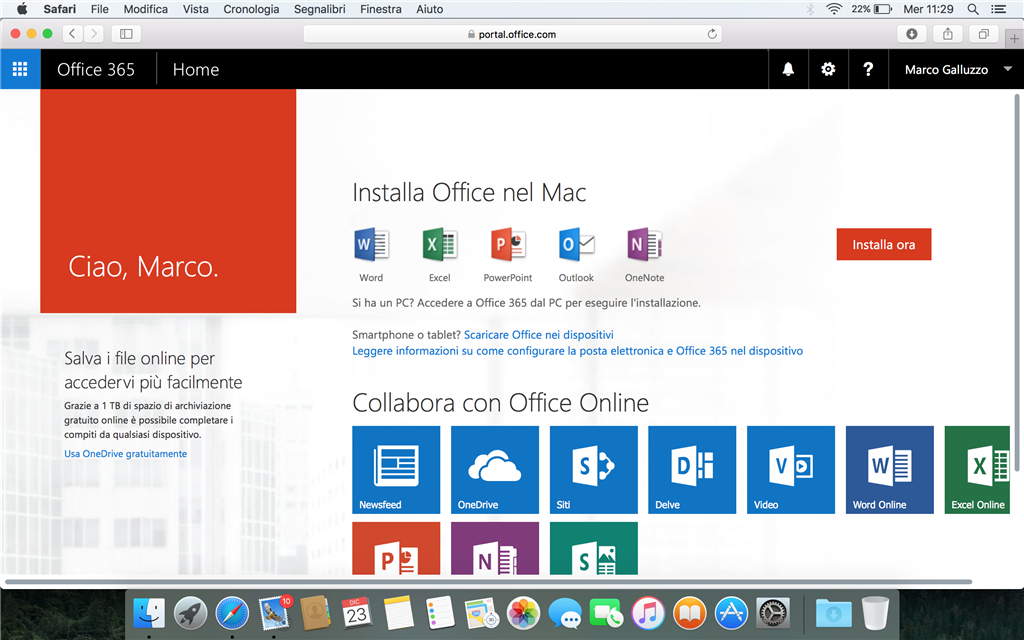Image resolution: width=1024 pixels, height=640 pixels.
Task: Click Safari's share icon
Action: [948, 34]
